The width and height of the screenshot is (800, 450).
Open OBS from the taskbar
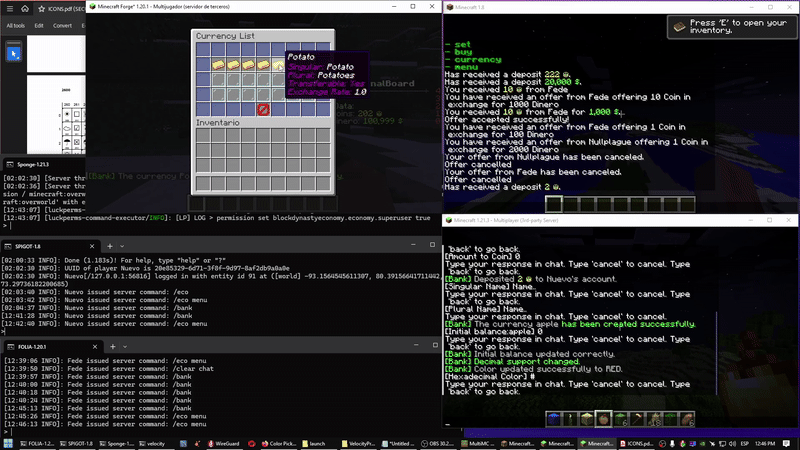click(438, 443)
